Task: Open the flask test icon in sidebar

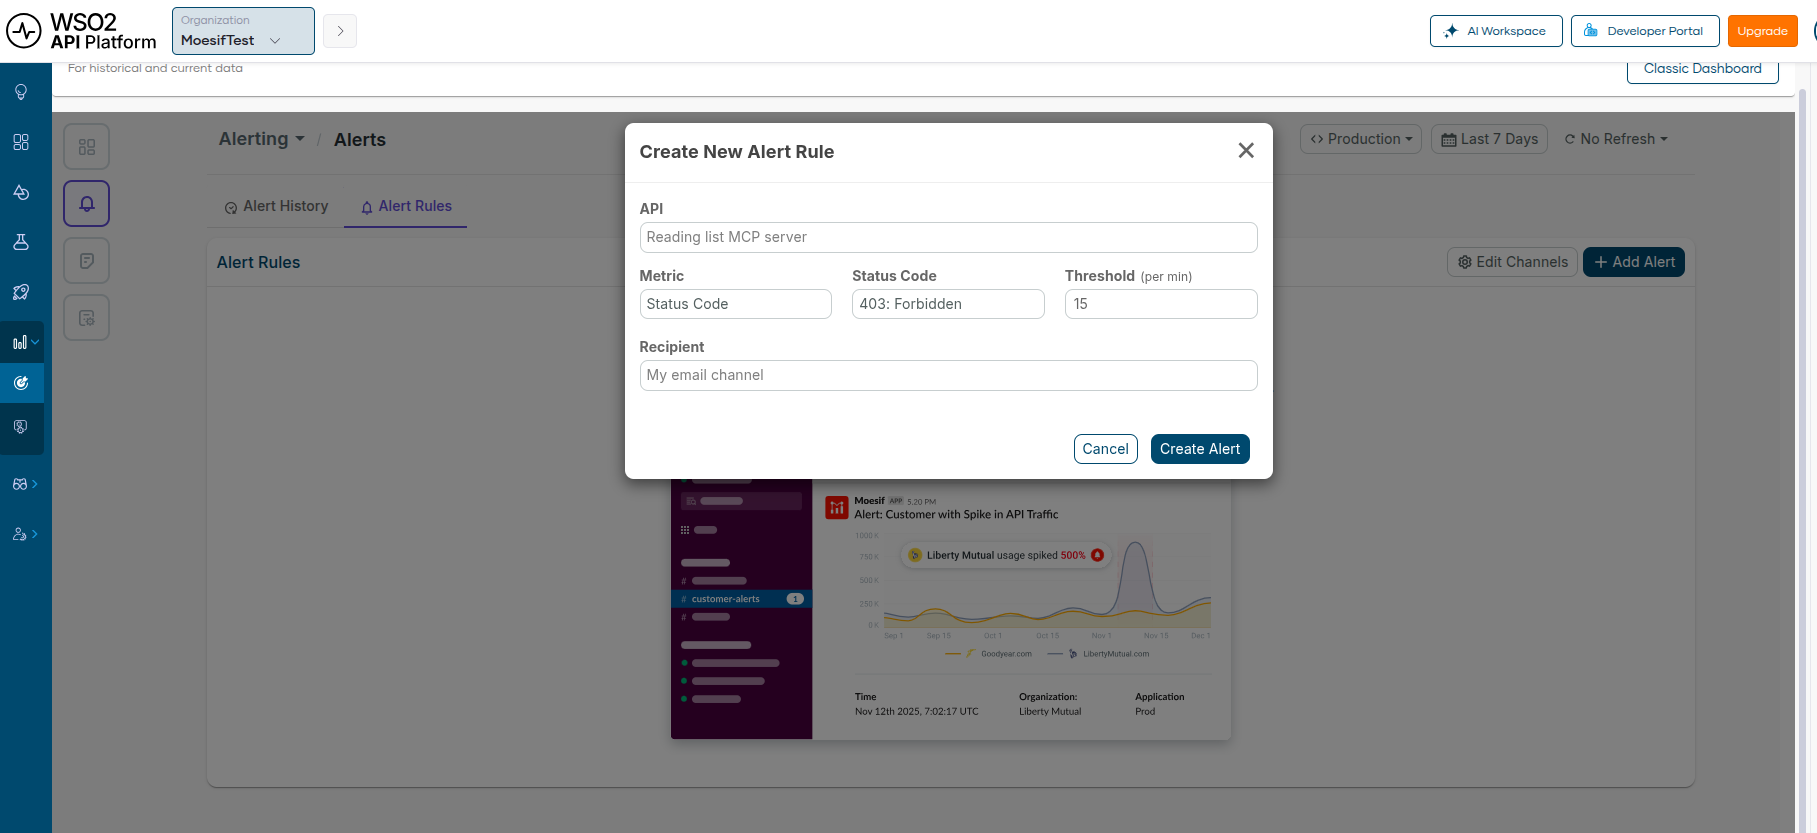Action: tap(21, 242)
